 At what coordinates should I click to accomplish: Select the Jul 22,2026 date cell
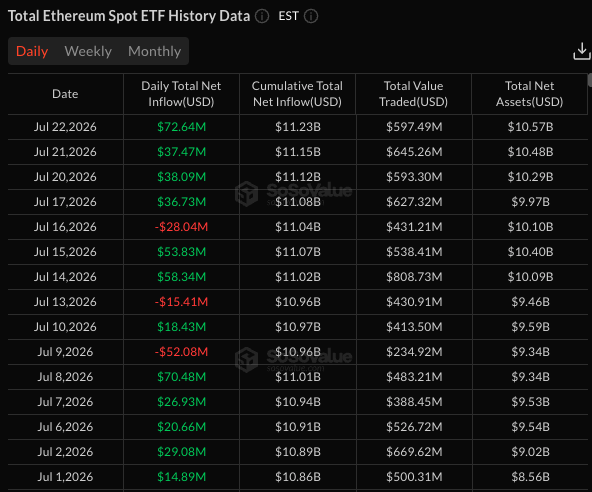[65, 127]
